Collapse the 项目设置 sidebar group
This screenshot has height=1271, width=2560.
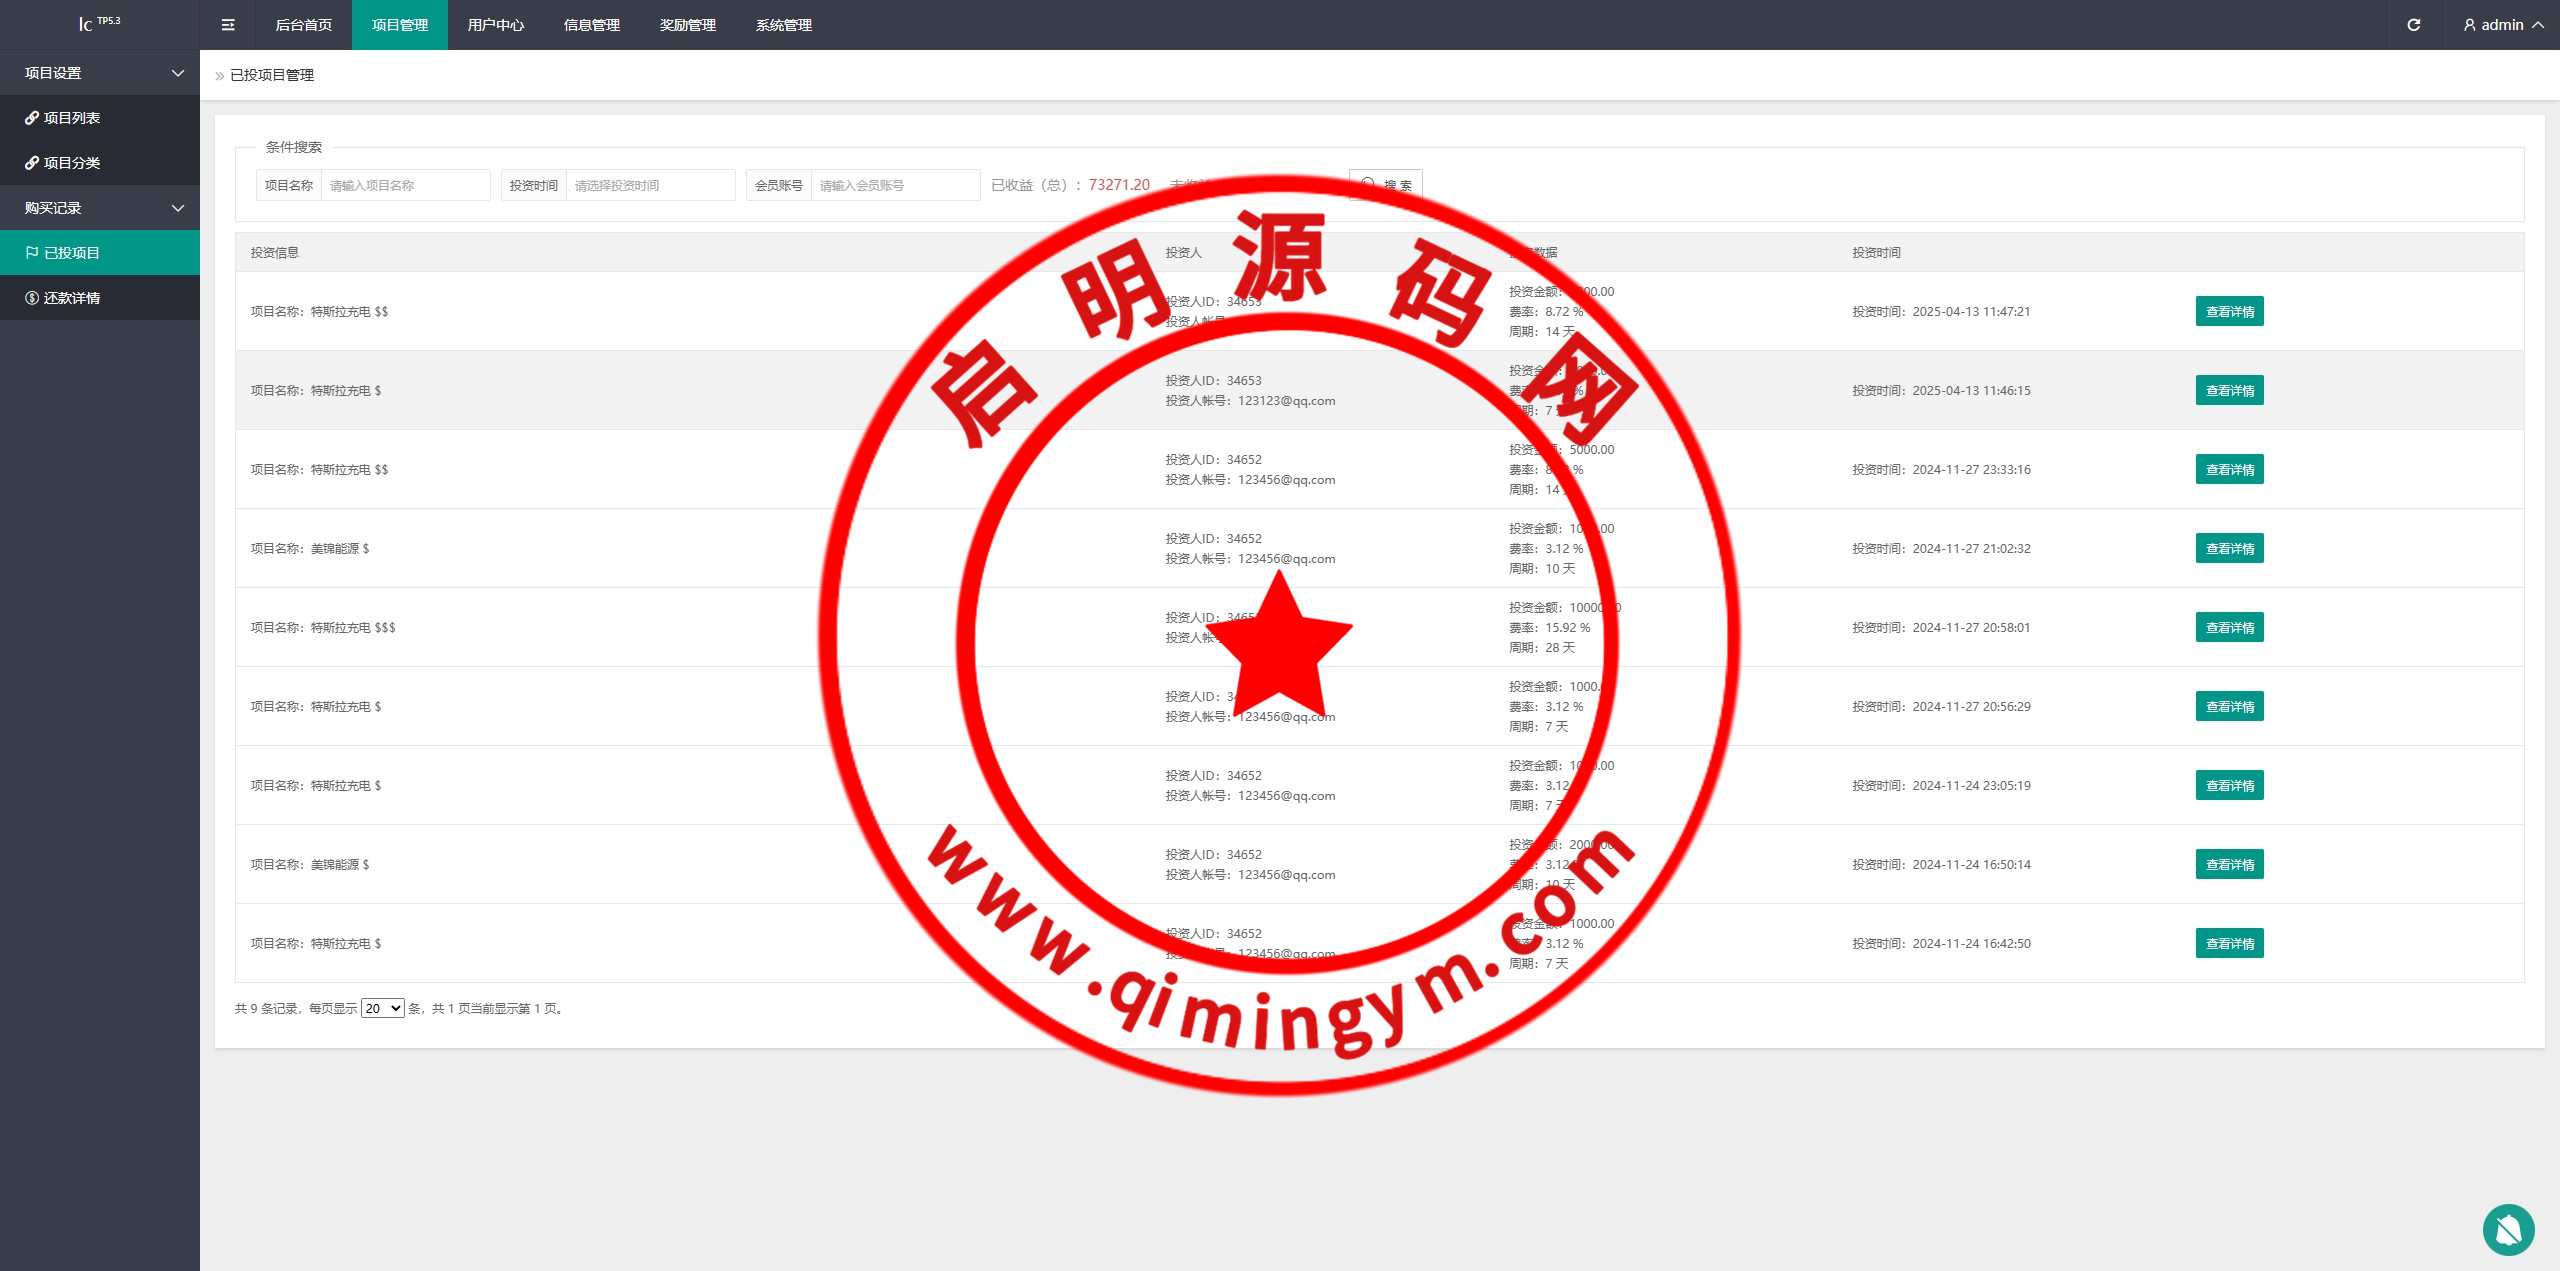tap(178, 73)
